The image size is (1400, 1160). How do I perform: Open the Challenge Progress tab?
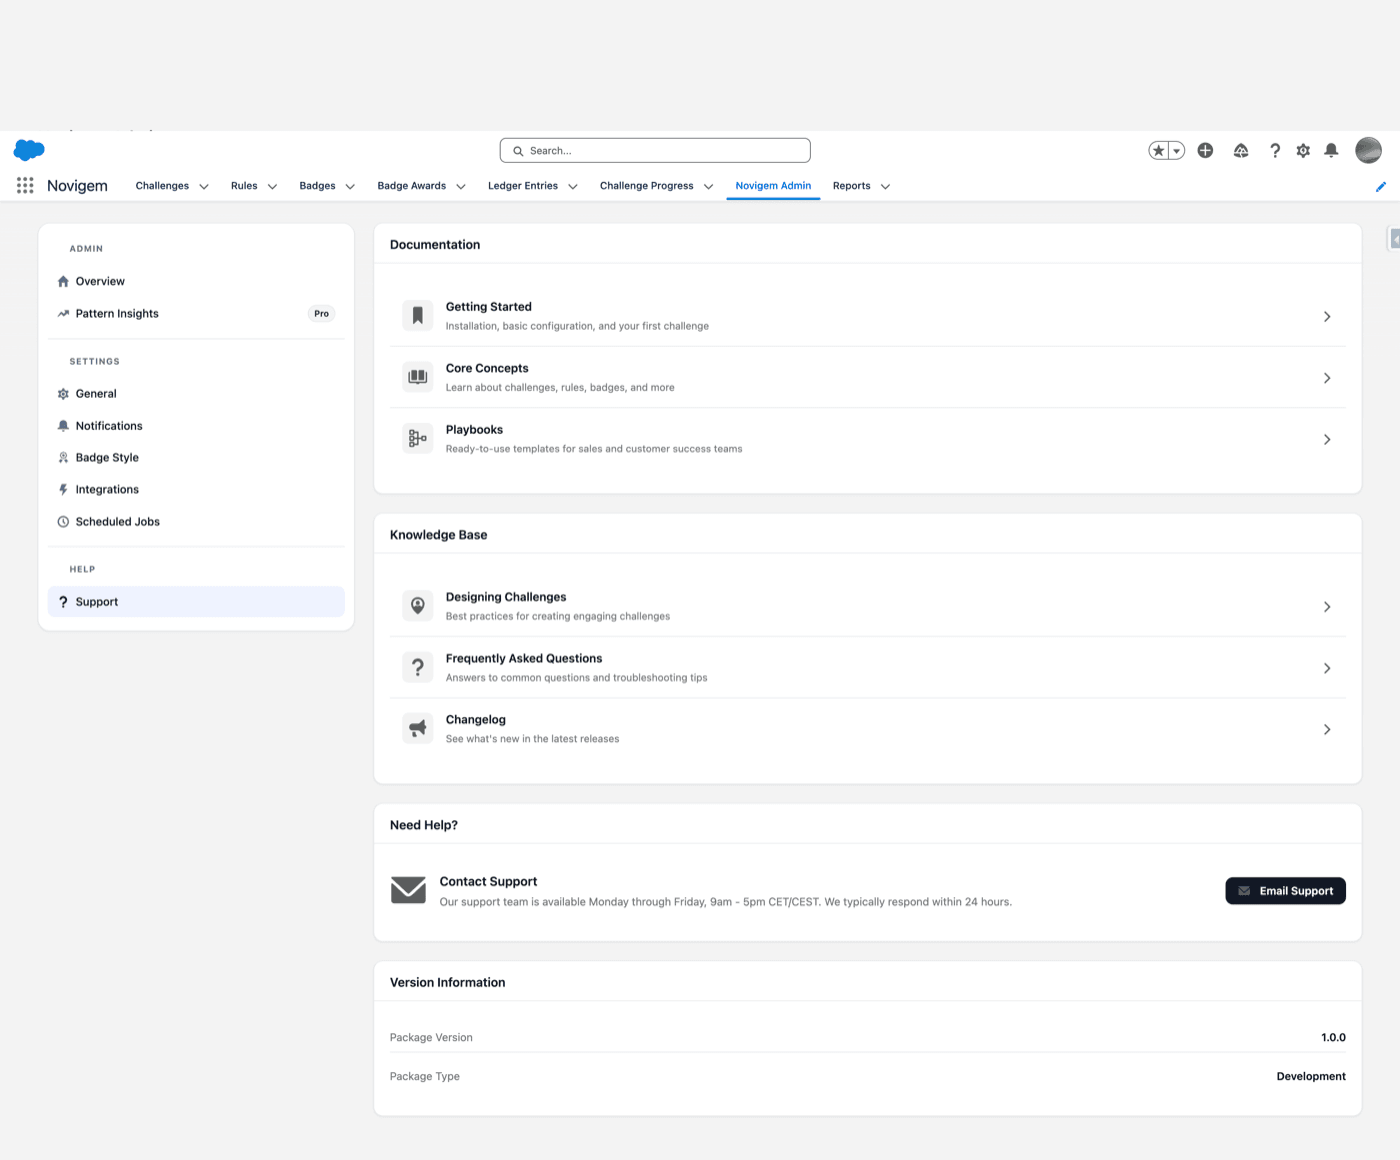point(646,186)
